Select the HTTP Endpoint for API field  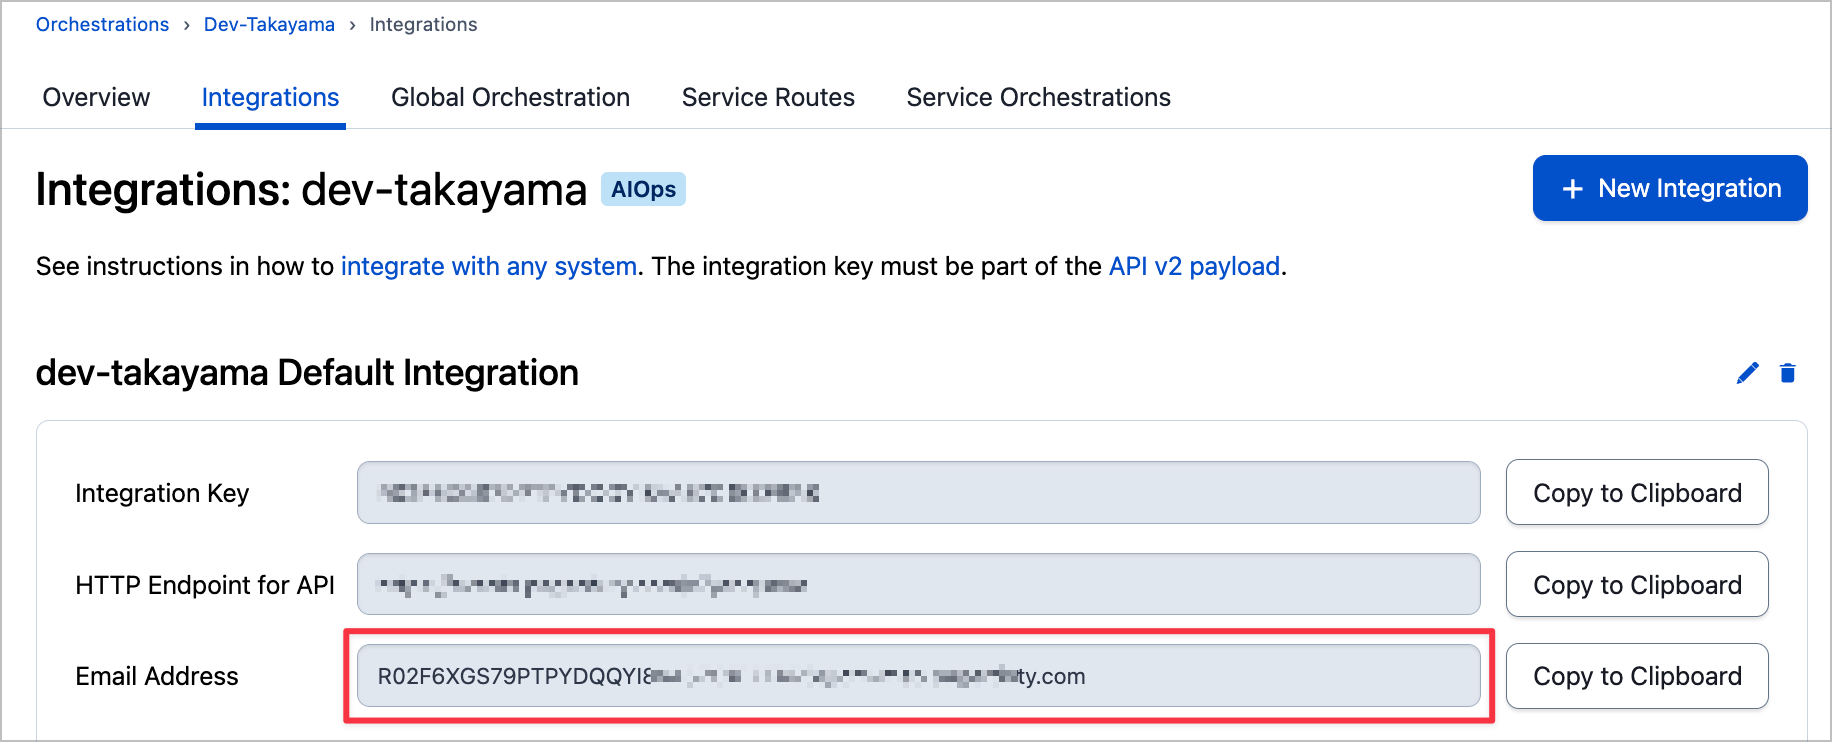click(x=918, y=584)
